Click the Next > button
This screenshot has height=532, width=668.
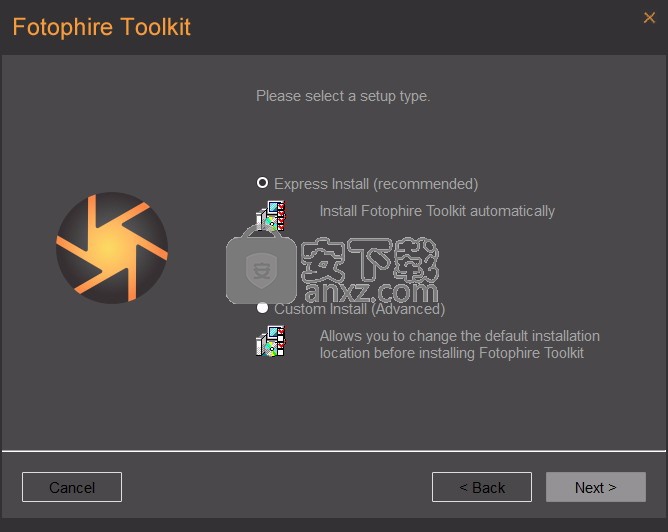pyautogui.click(x=596, y=487)
